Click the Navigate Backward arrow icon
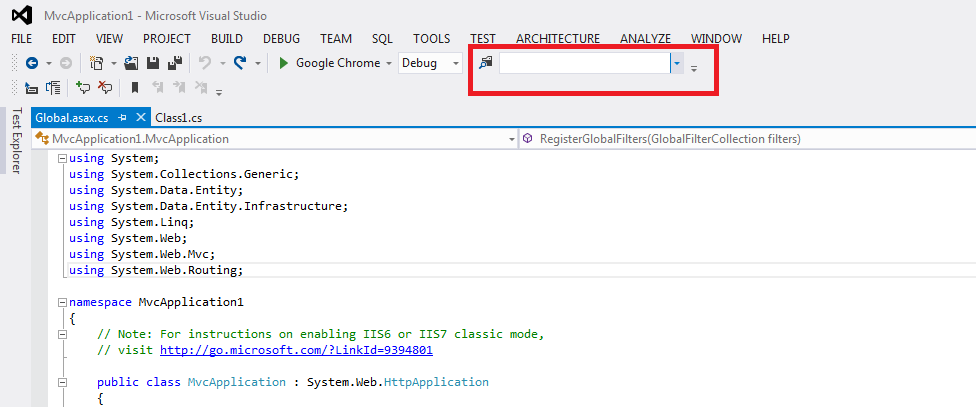 (x=32, y=63)
